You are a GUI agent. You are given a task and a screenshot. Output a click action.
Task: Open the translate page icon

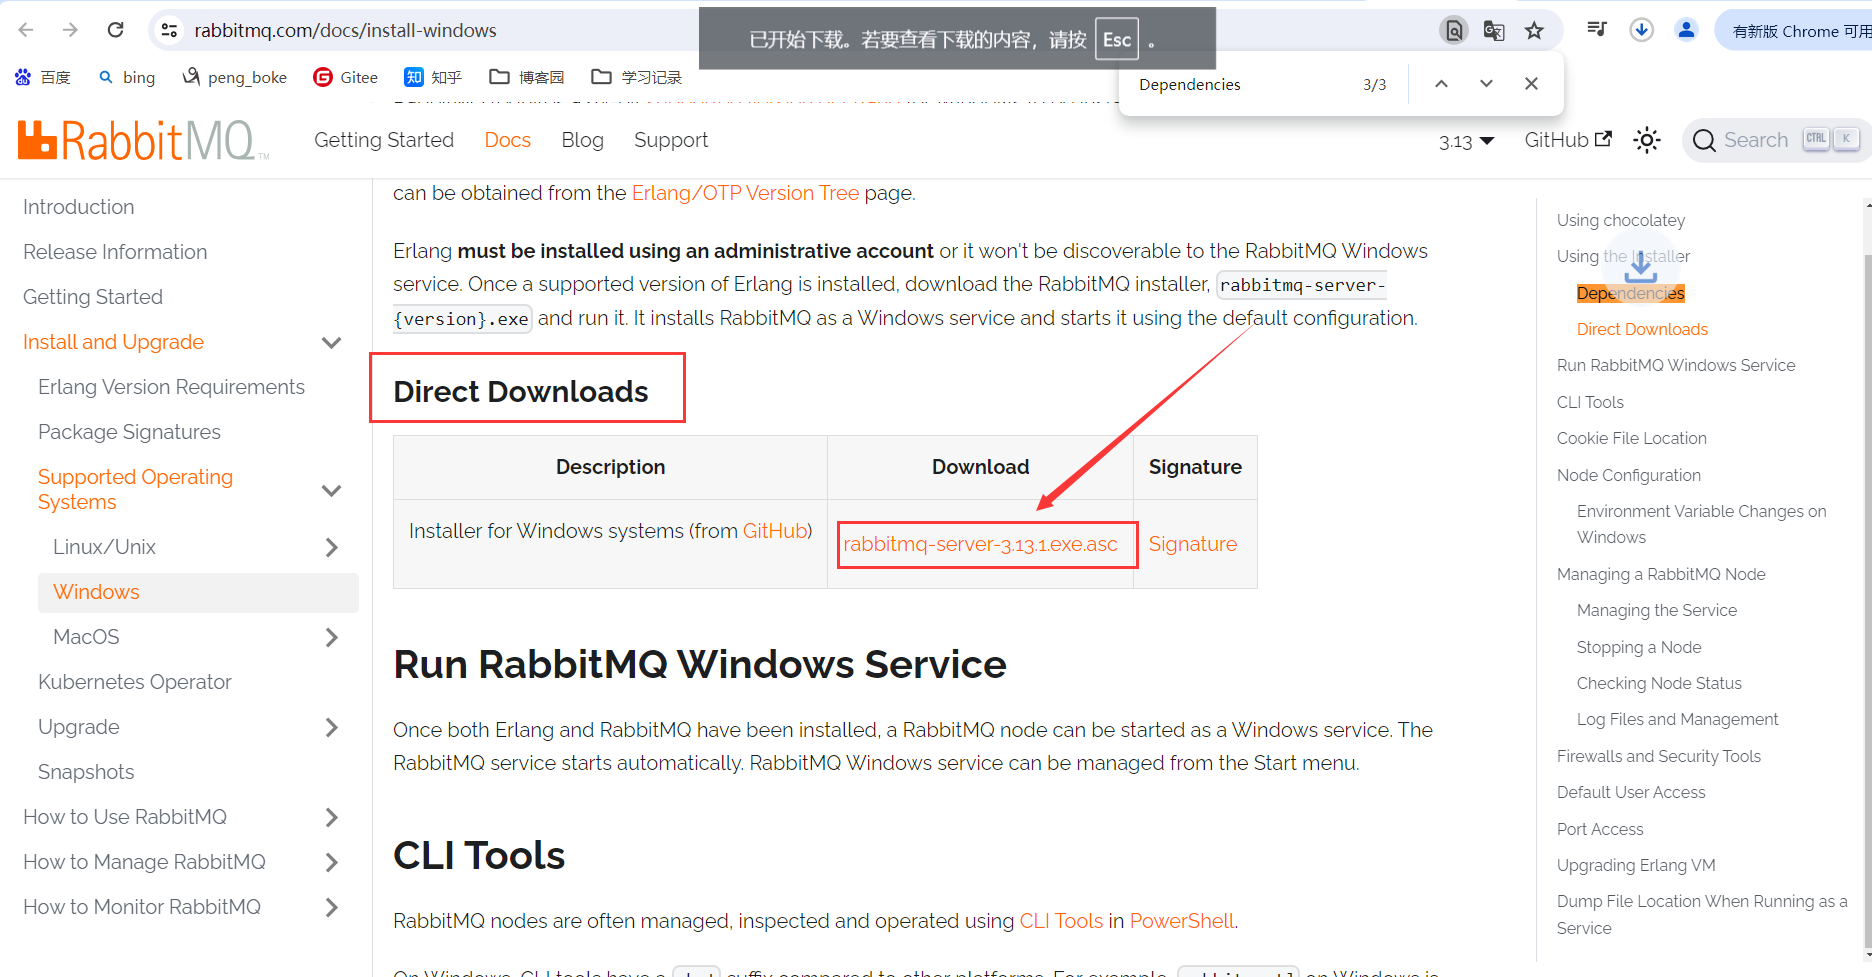pos(1494,30)
